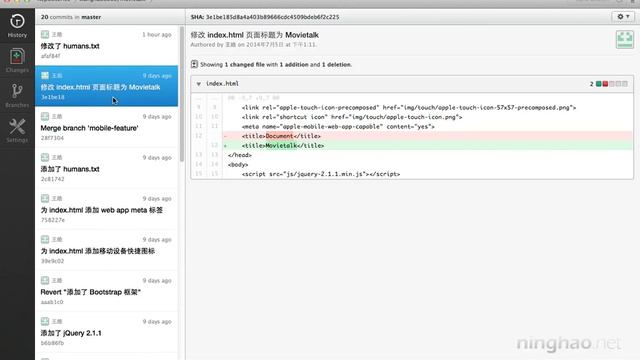Open the Branches tab
This screenshot has width=640, height=360.
point(17,96)
